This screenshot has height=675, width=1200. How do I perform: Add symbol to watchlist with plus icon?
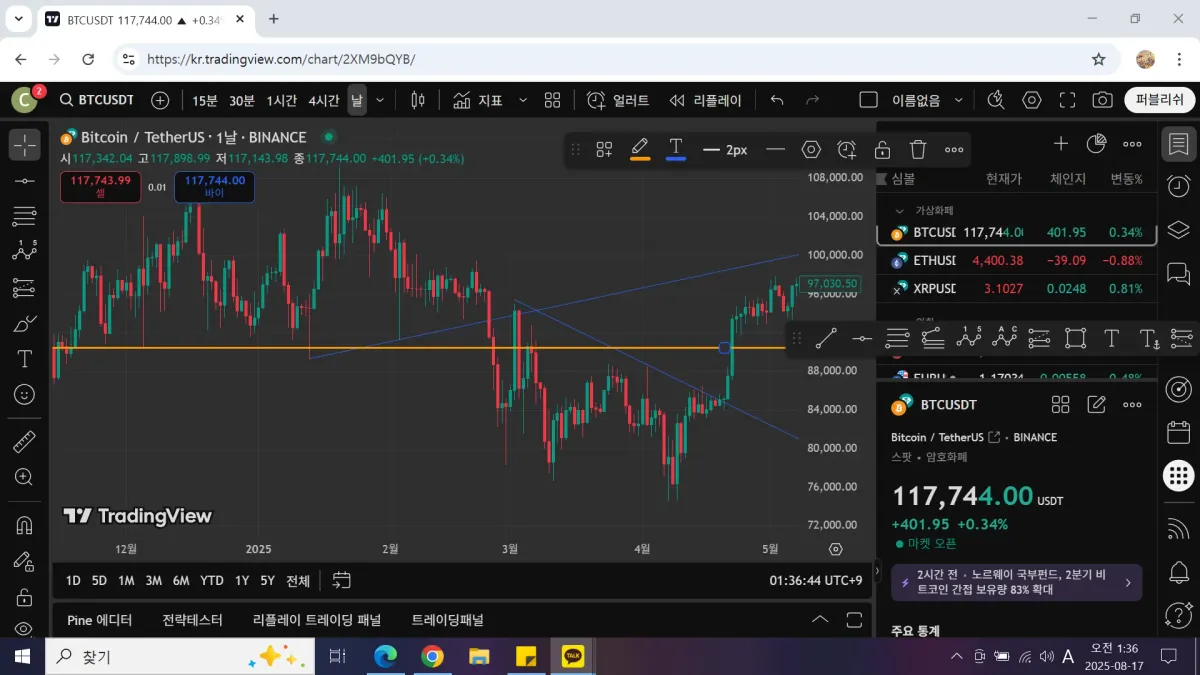(1061, 144)
